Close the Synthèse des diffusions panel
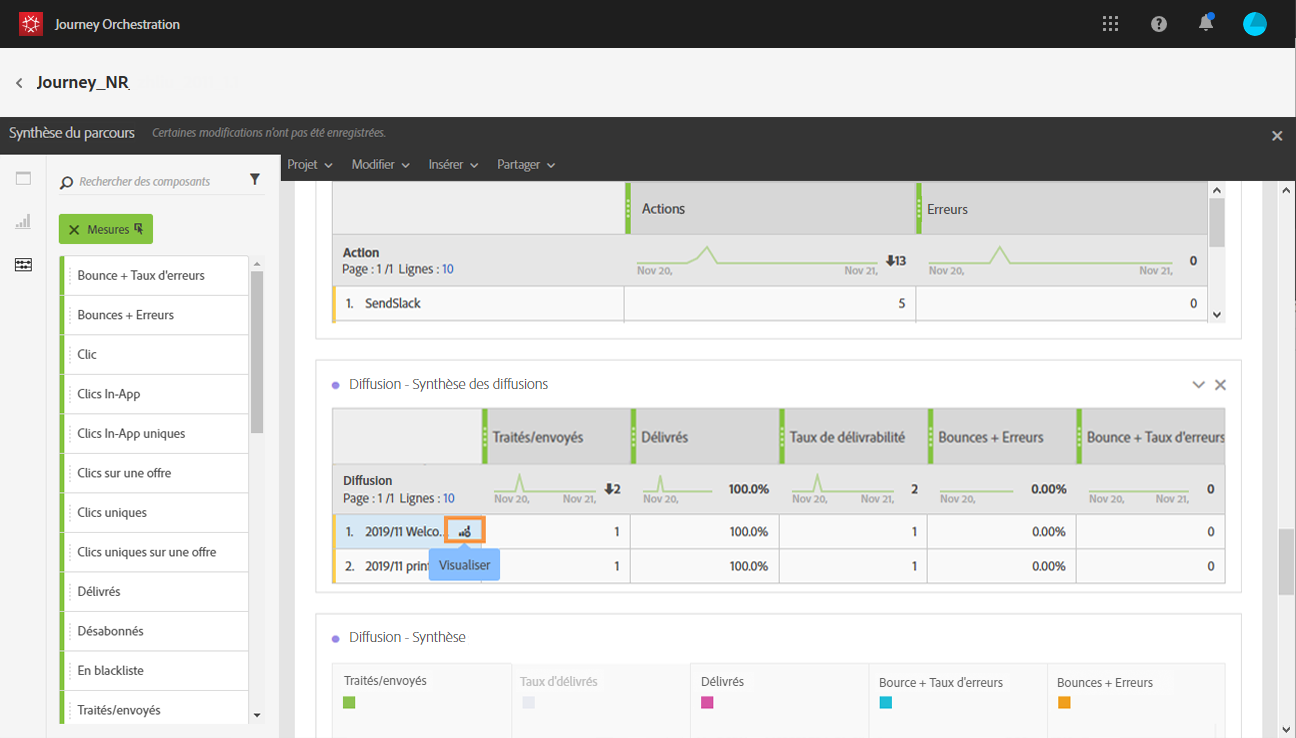This screenshot has height=738, width=1296. click(1220, 385)
